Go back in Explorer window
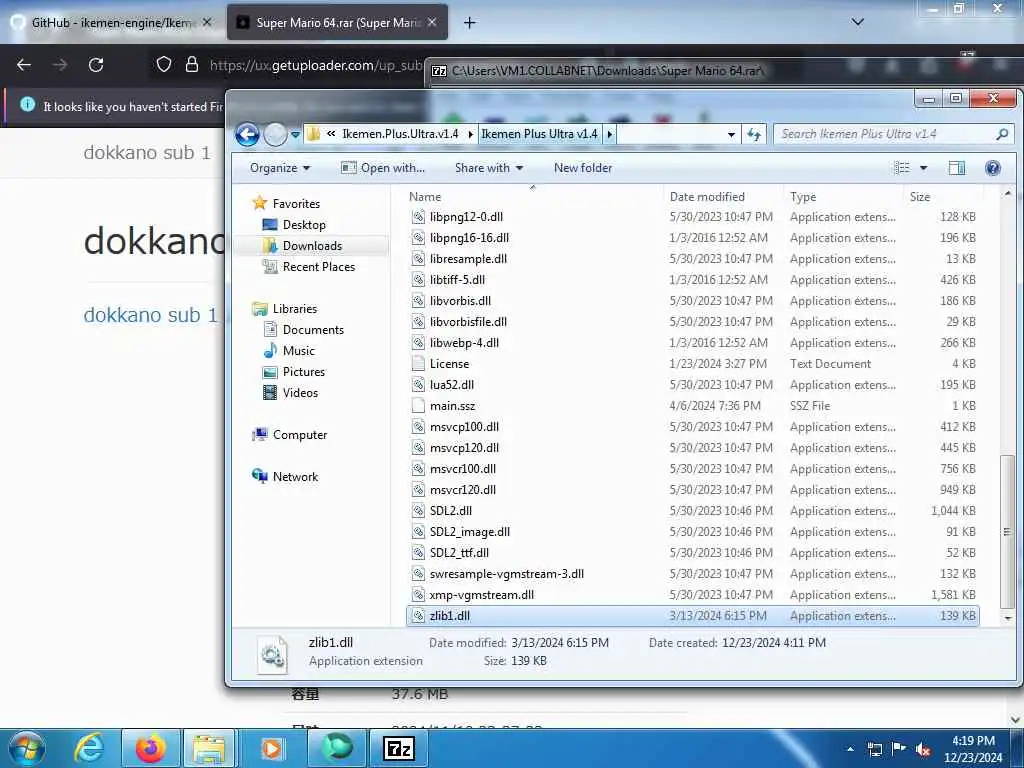1024x768 pixels. [248, 135]
